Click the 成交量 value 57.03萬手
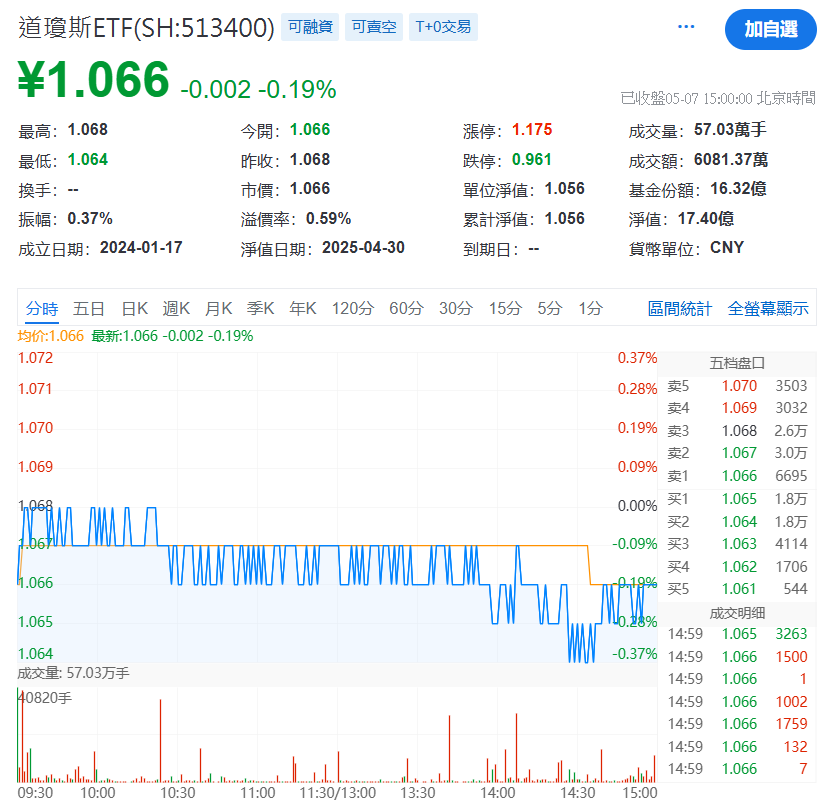This screenshot has width=839, height=811. (730, 129)
